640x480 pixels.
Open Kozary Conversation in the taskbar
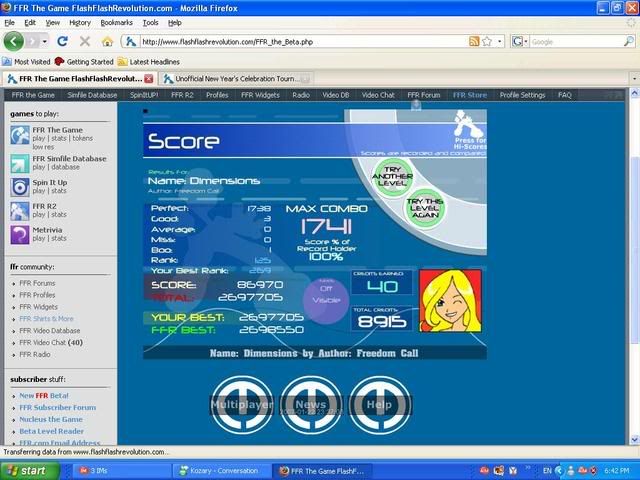click(220, 470)
